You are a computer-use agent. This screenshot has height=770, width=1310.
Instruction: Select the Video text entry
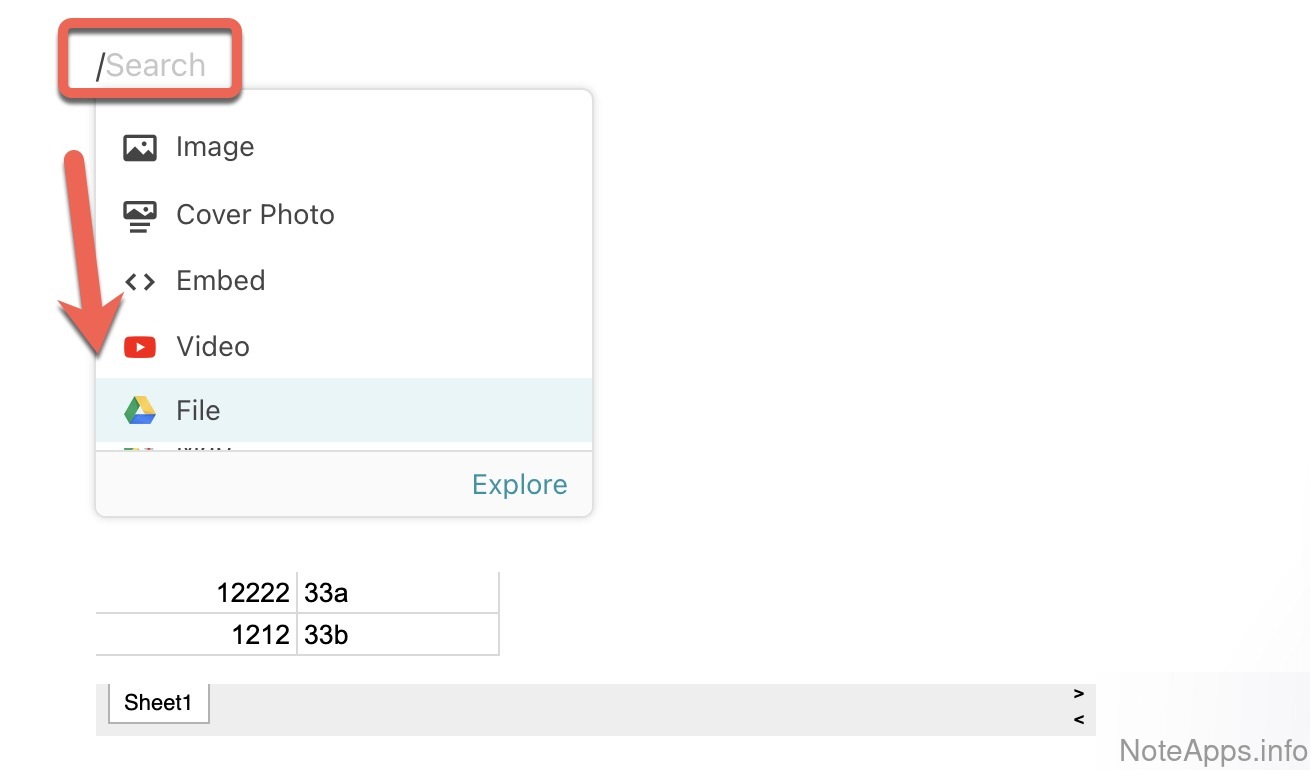[x=213, y=347]
